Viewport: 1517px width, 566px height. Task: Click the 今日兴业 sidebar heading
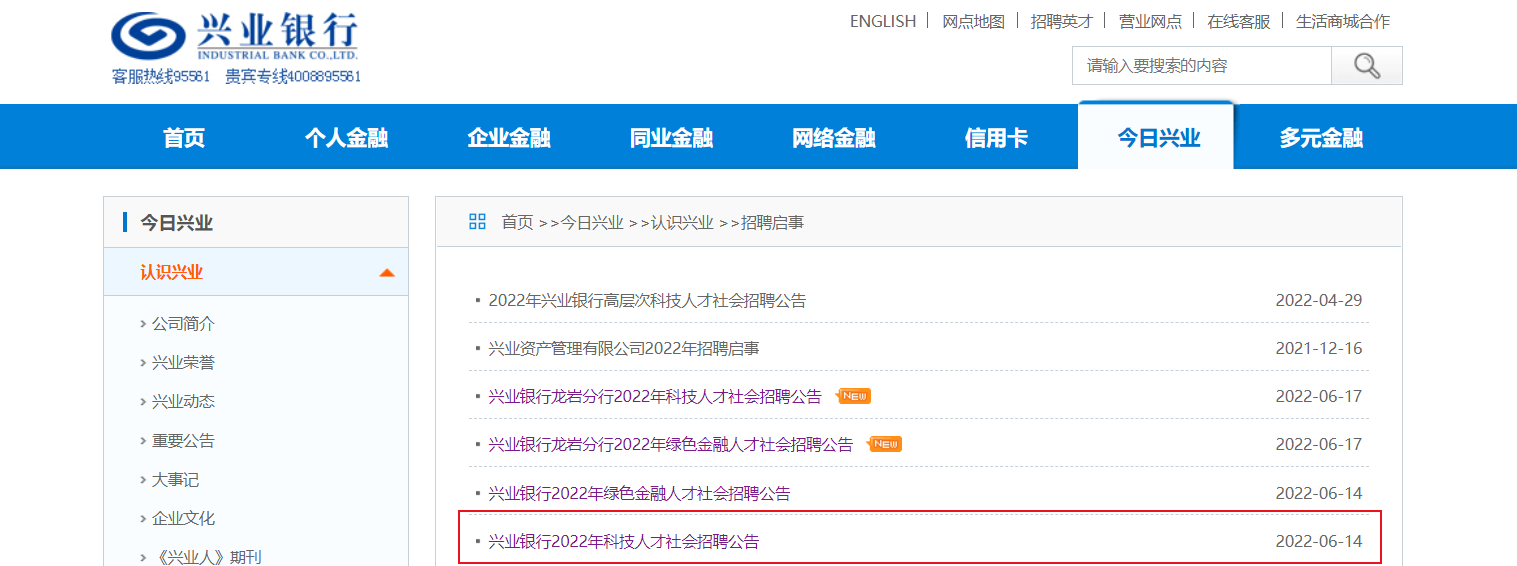click(x=176, y=223)
